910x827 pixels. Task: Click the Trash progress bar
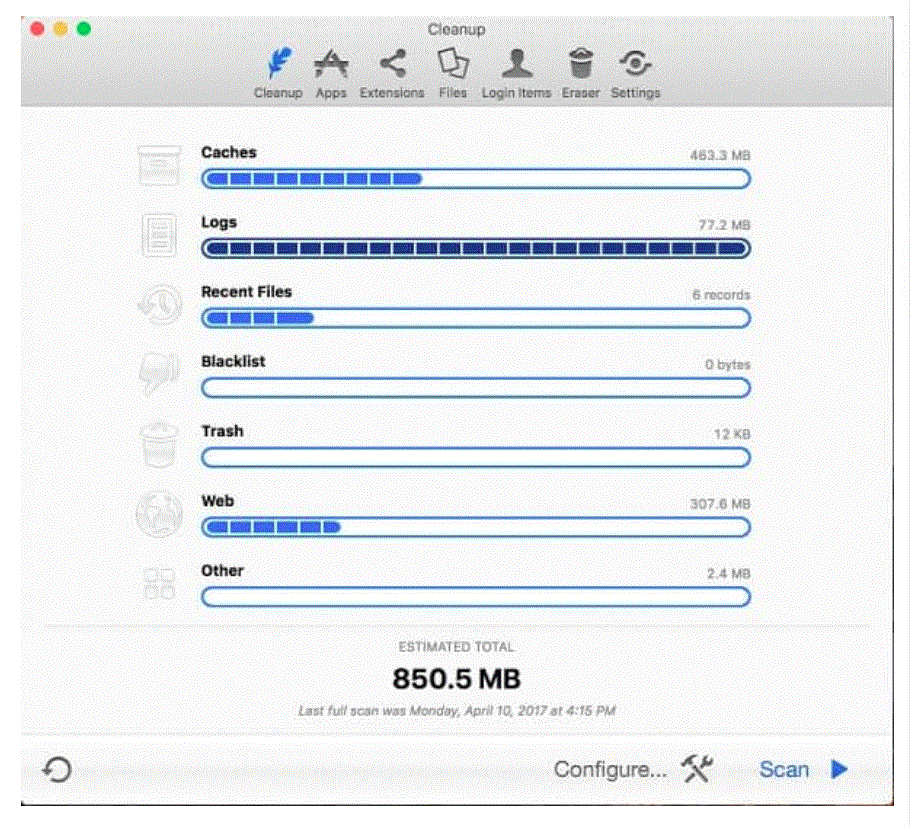(476, 457)
